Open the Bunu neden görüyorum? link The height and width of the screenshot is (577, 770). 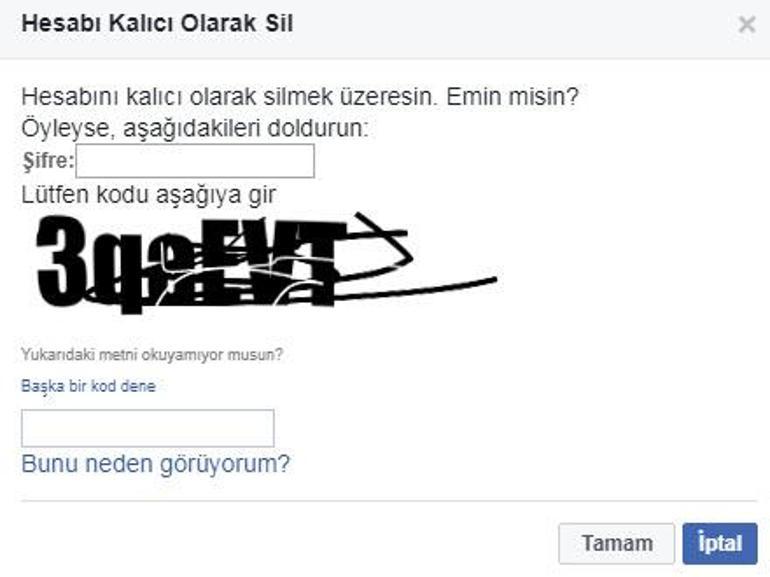pos(156,464)
